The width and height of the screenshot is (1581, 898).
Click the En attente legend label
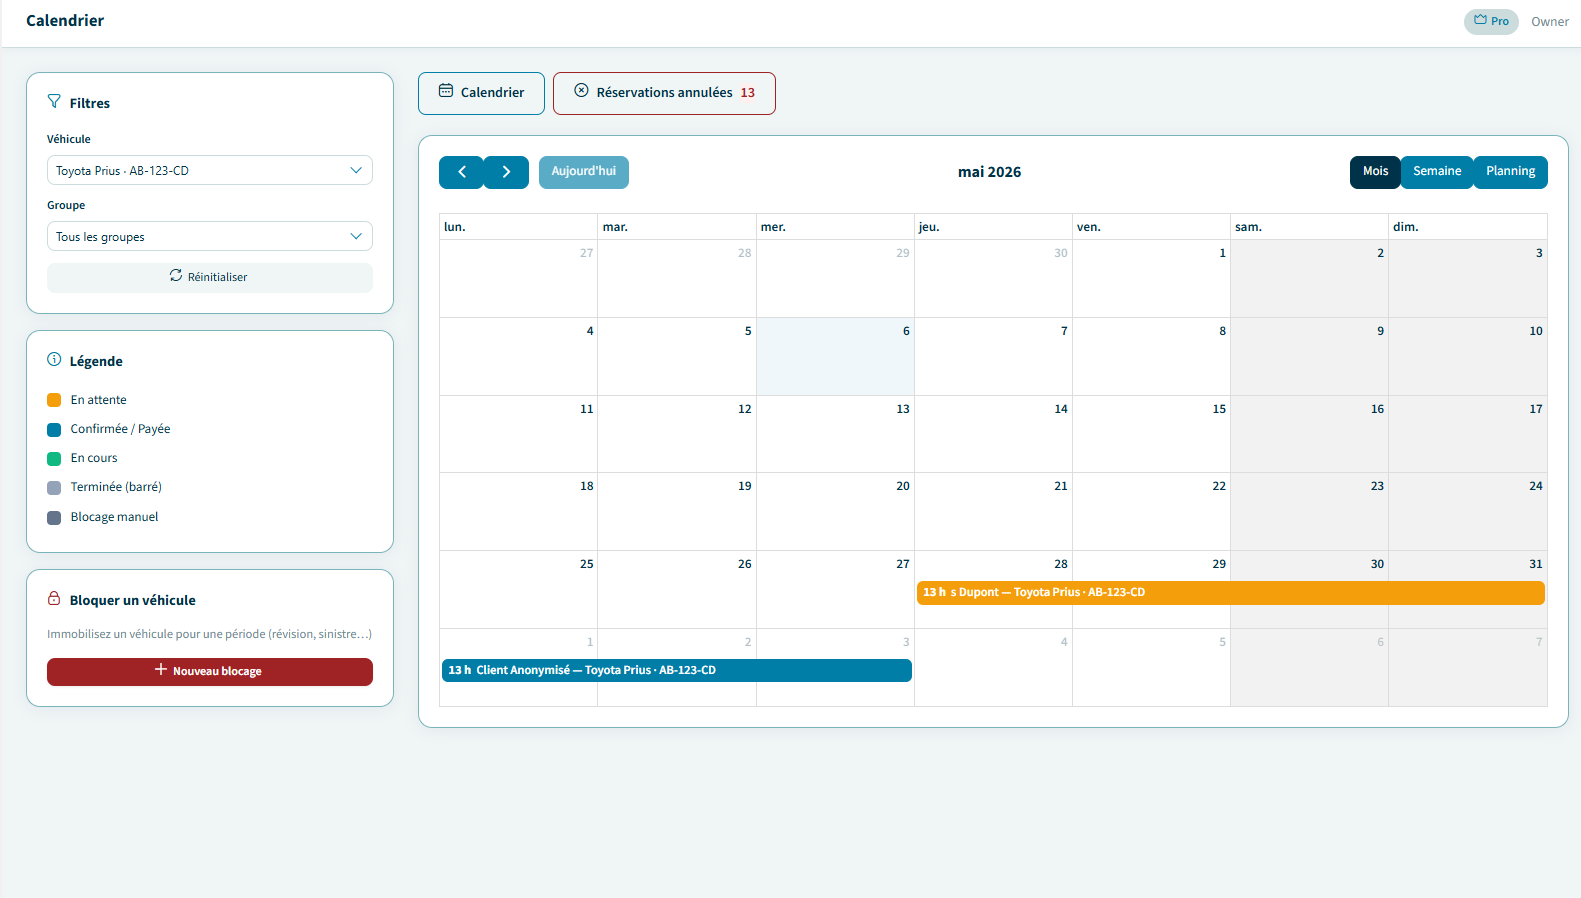(x=98, y=400)
